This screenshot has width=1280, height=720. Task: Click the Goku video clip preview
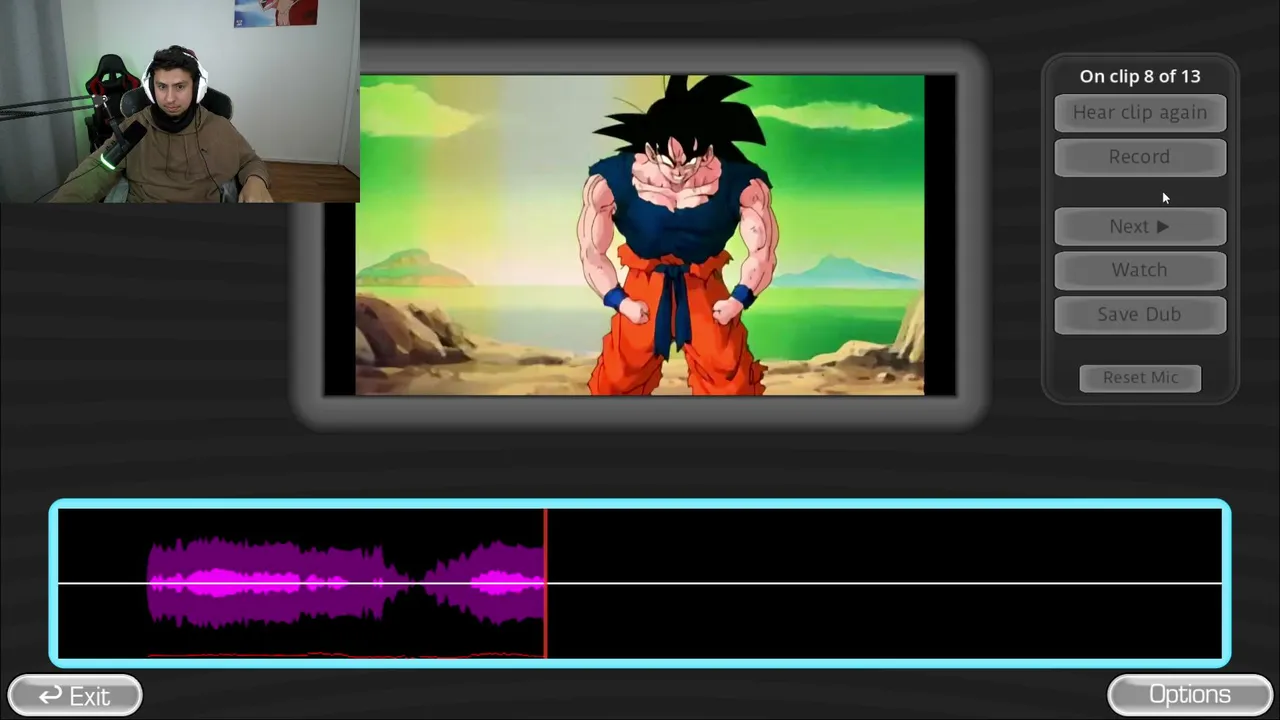click(640, 235)
